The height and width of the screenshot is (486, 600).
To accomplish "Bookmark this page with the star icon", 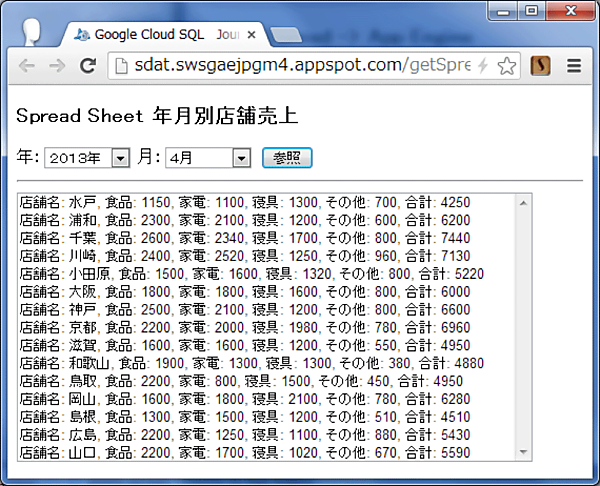I will 507,66.
